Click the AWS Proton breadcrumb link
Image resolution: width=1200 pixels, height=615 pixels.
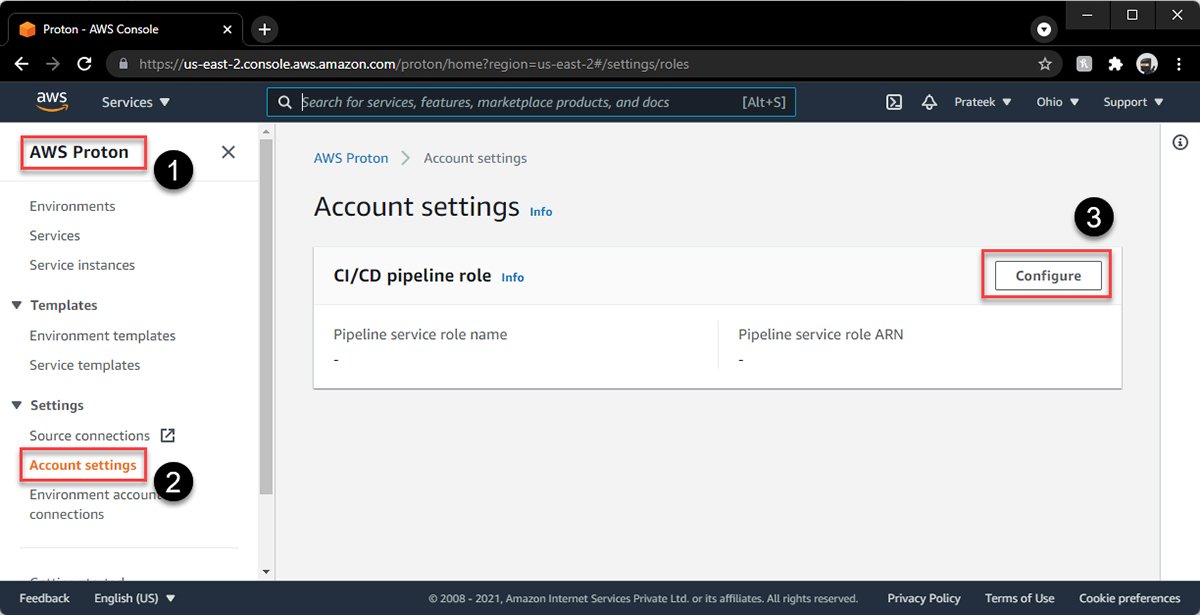point(350,158)
